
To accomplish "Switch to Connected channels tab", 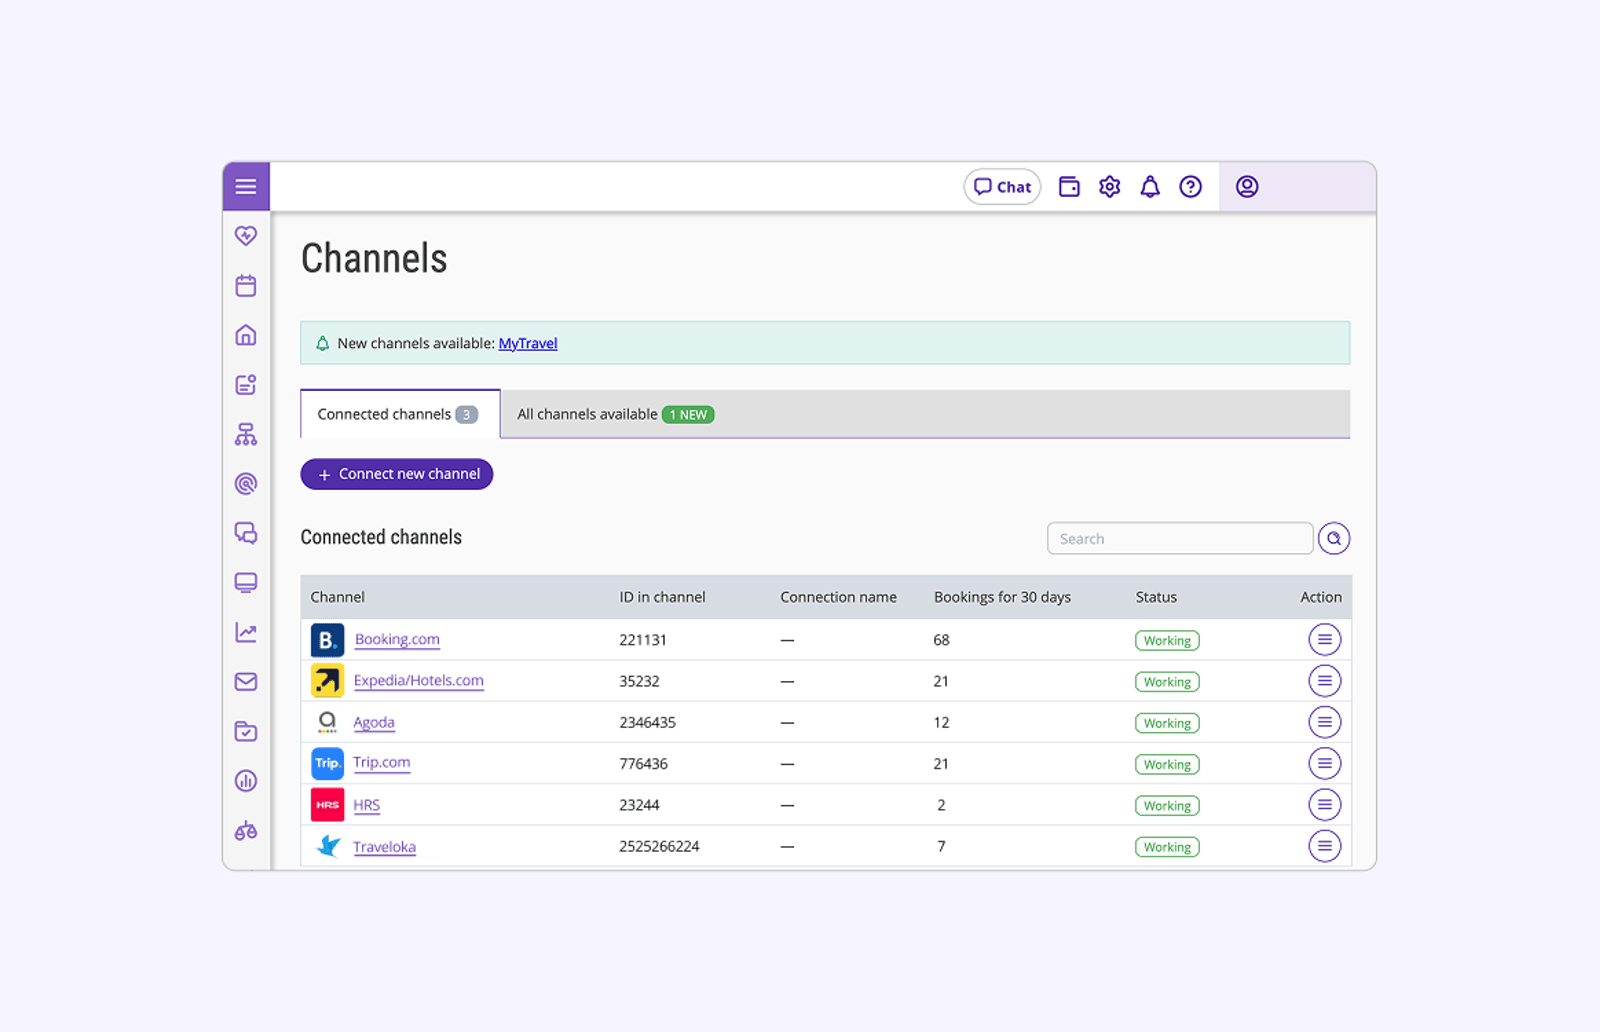I will coord(400,414).
